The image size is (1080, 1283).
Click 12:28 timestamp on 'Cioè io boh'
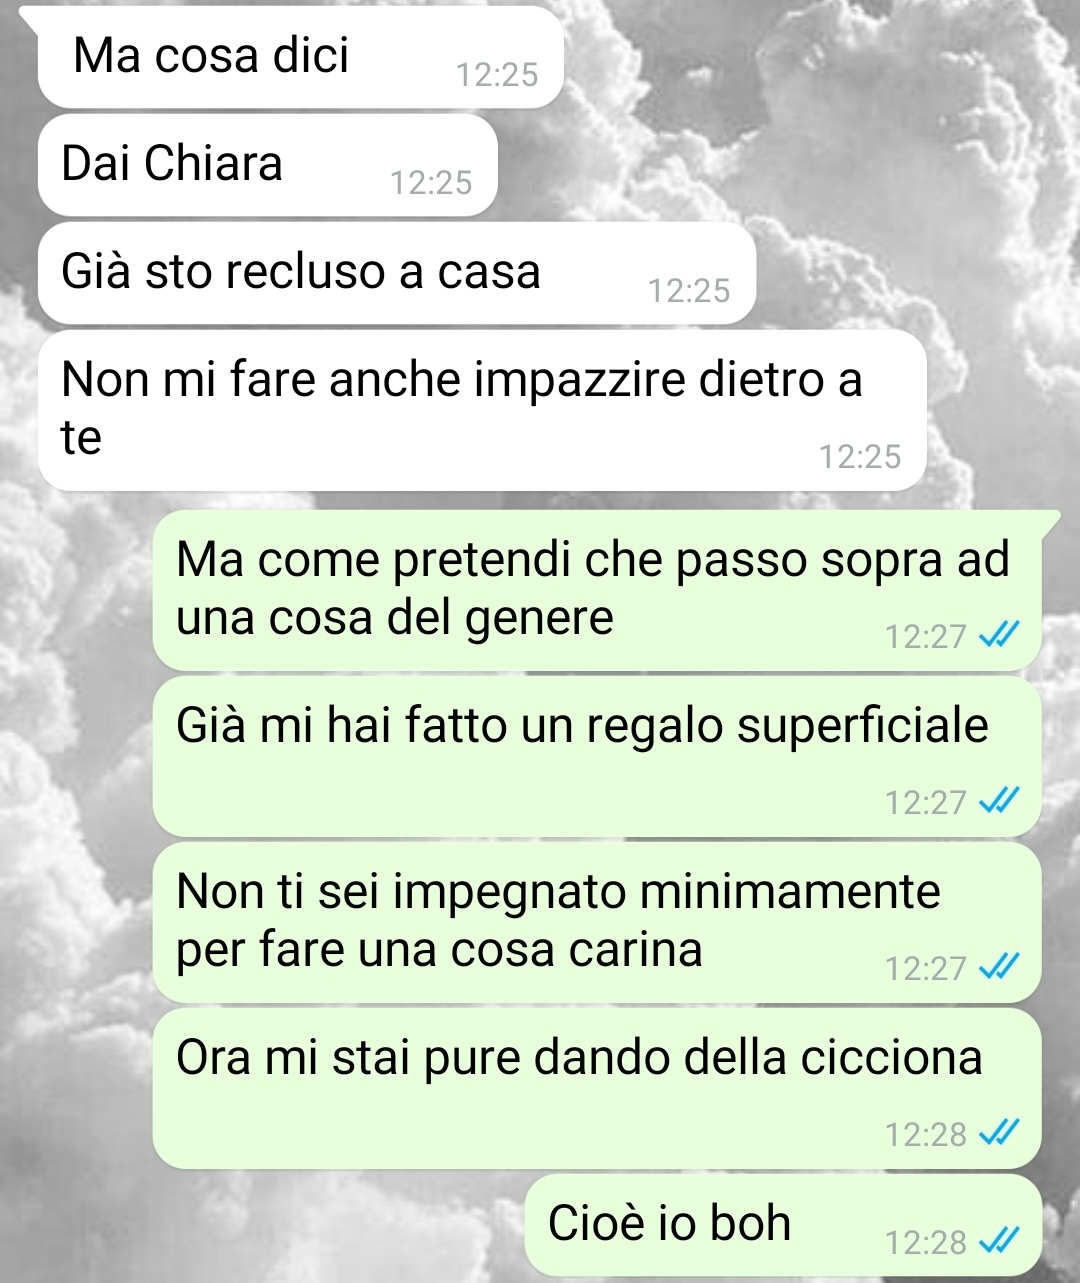pyautogui.click(x=926, y=1243)
